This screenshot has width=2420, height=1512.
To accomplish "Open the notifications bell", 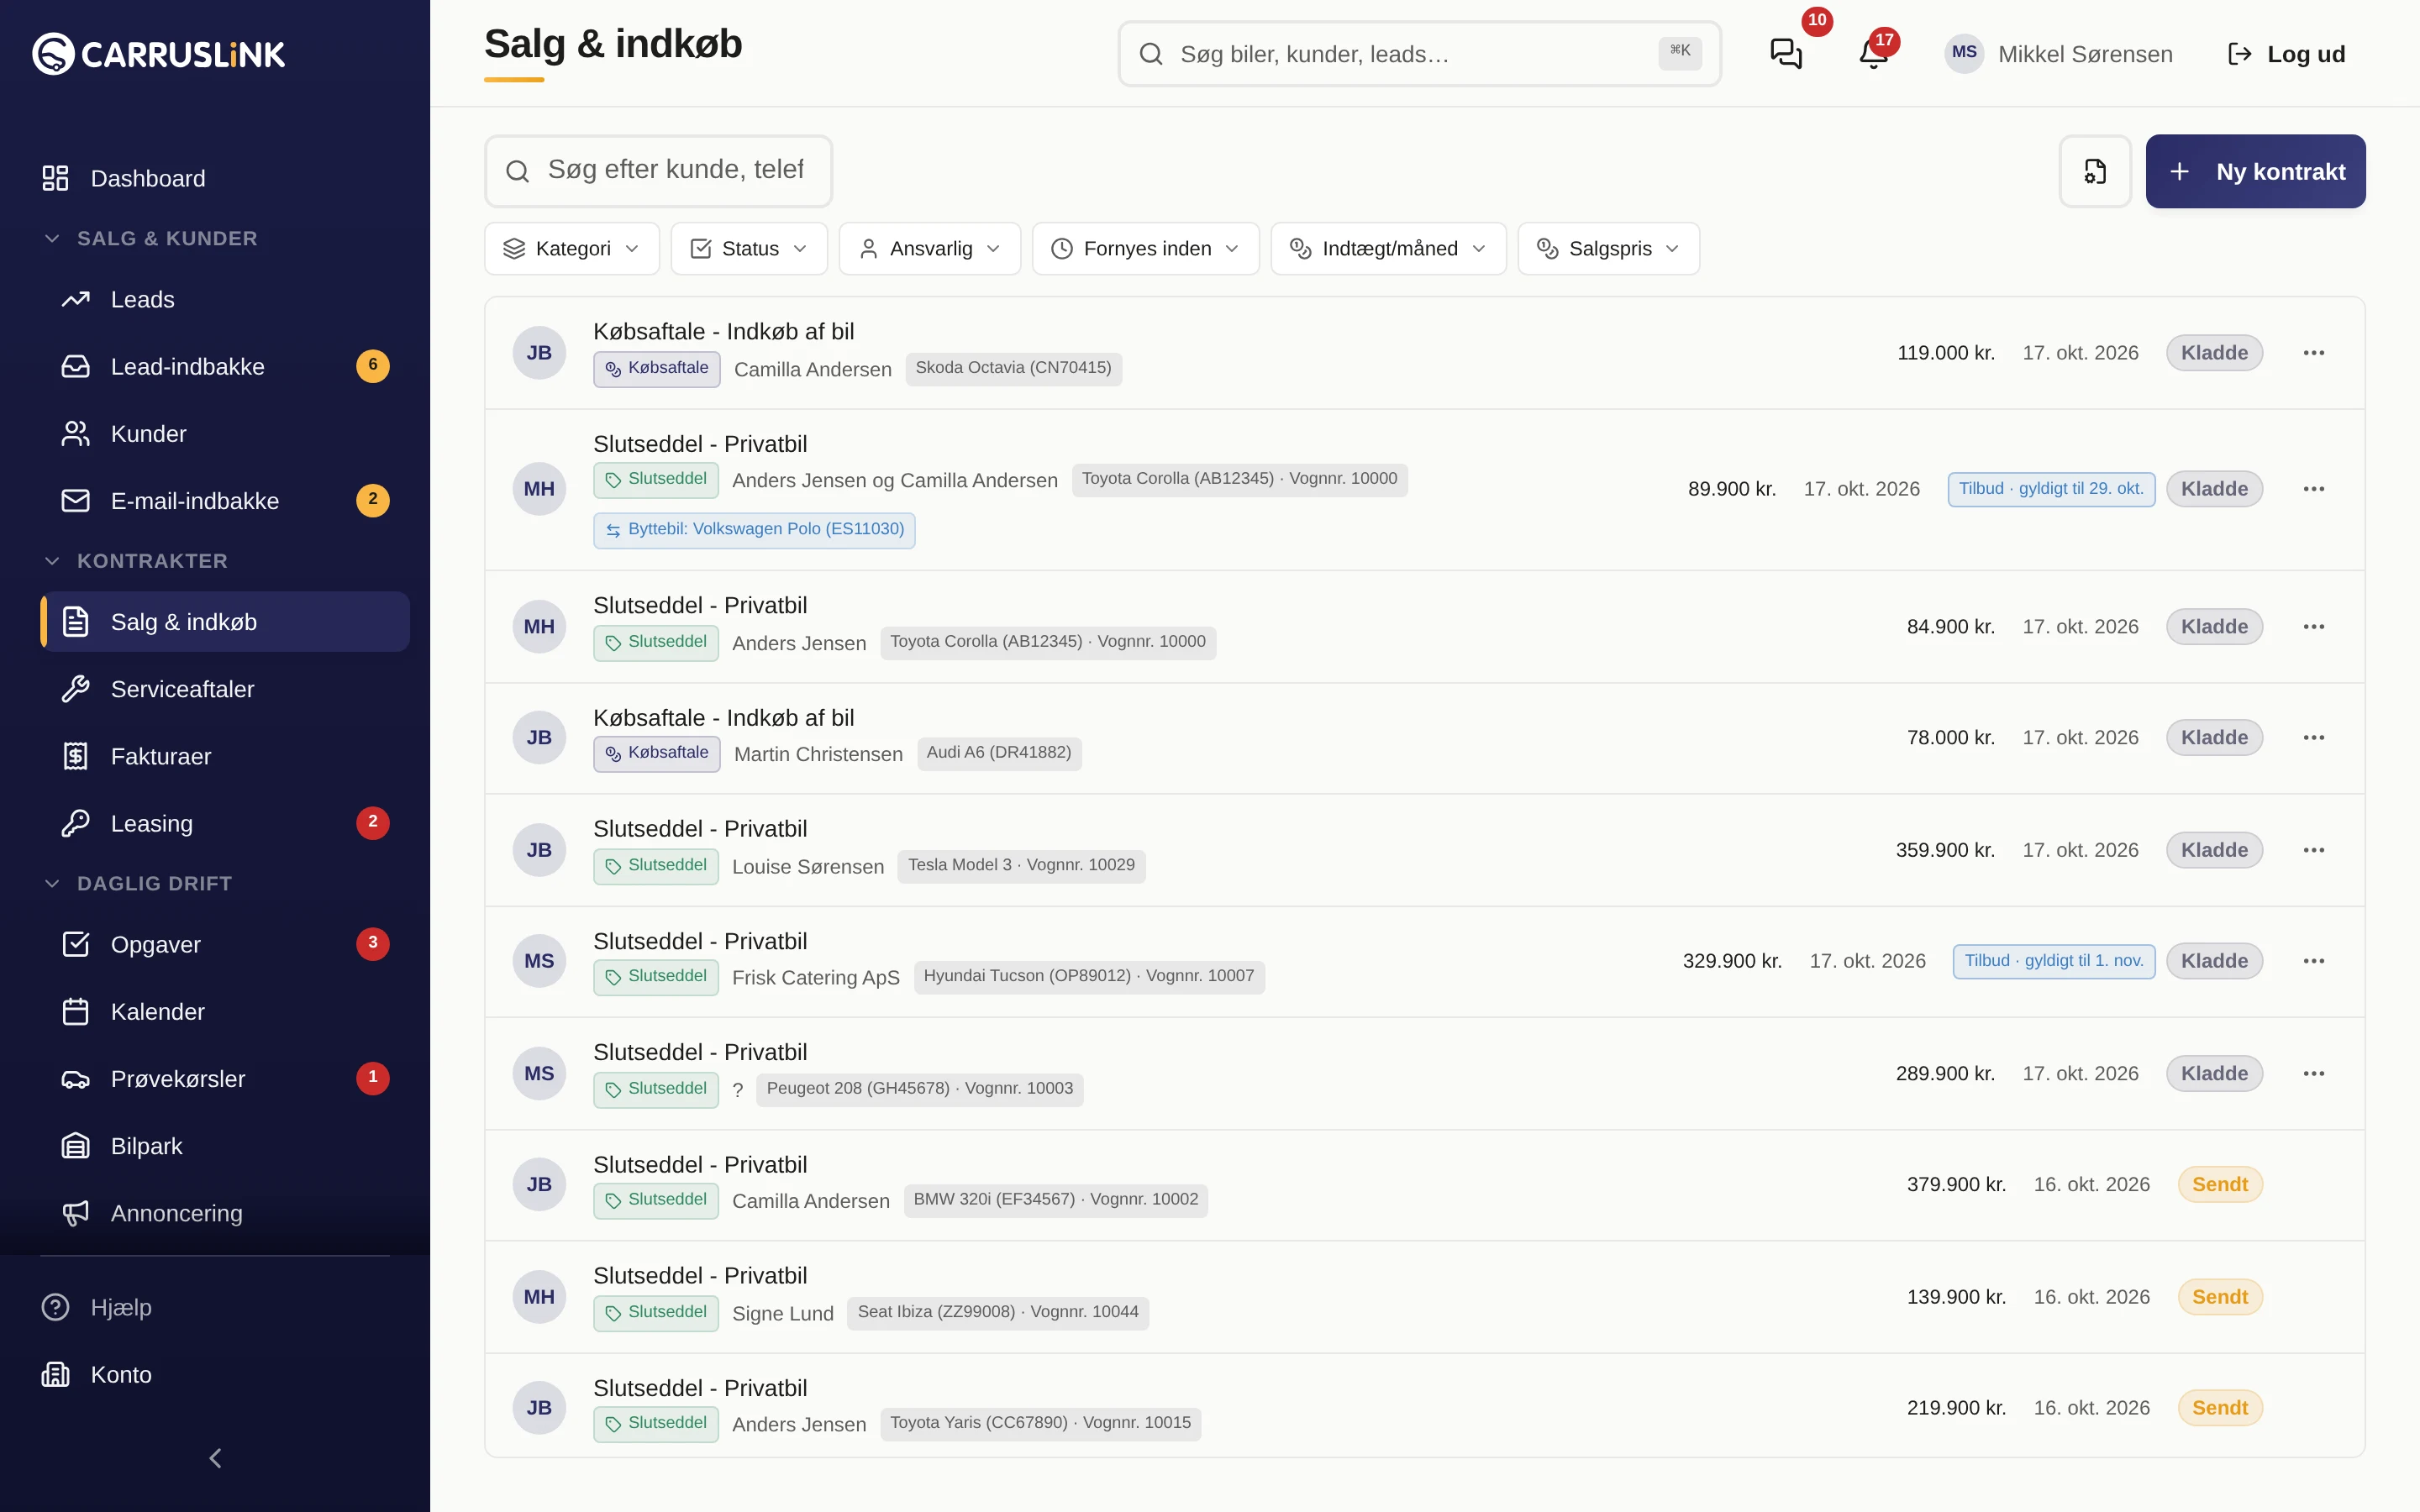I will coord(1874,54).
